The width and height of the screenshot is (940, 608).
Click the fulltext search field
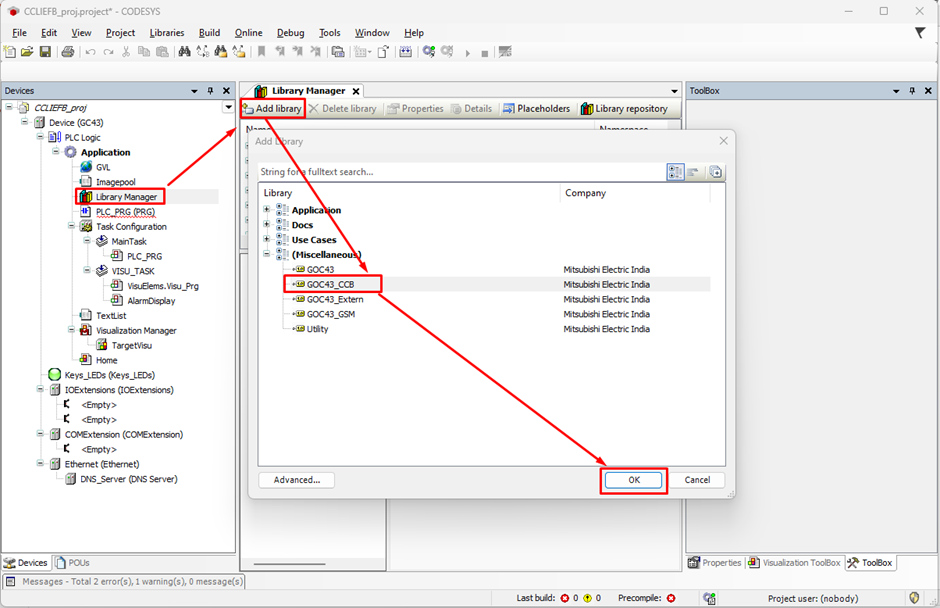coord(460,172)
